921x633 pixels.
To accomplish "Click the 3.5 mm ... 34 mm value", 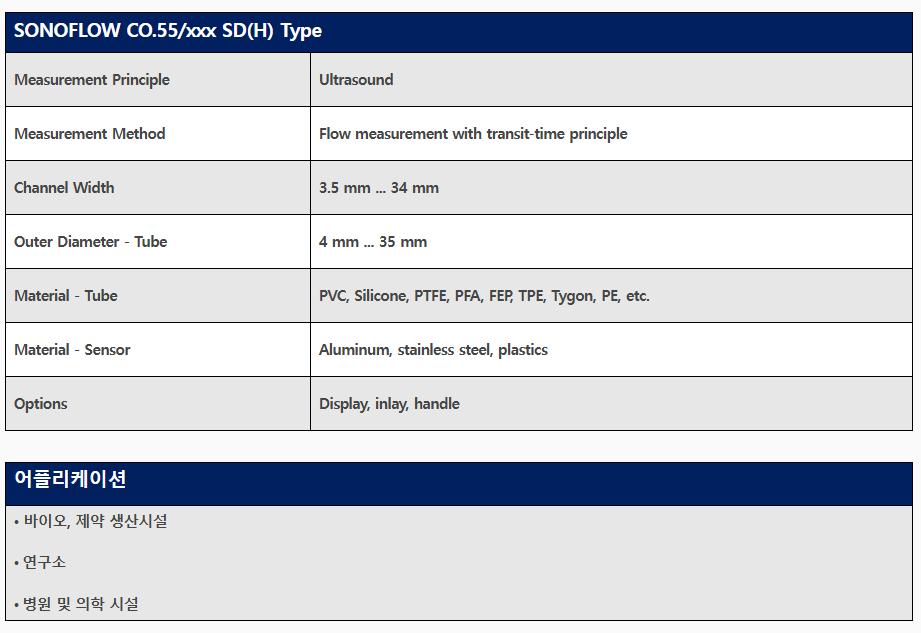I will click(379, 188).
